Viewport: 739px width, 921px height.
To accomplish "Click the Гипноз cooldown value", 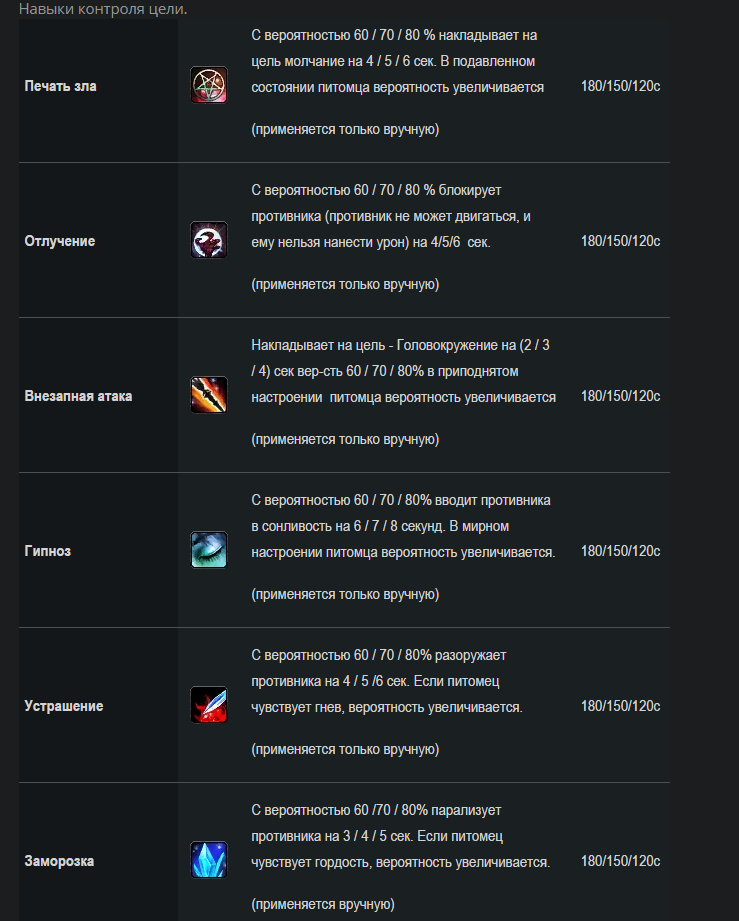I will (x=620, y=551).
